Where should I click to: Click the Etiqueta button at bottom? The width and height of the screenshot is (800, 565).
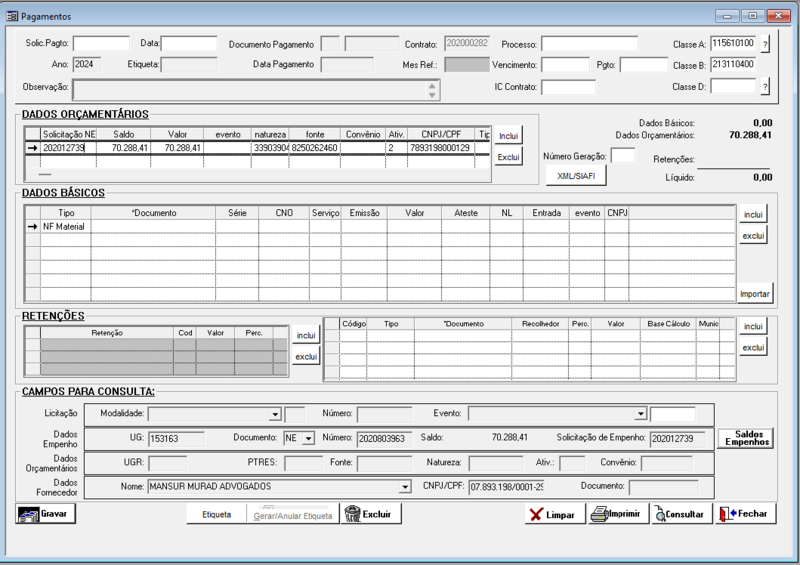point(217,514)
